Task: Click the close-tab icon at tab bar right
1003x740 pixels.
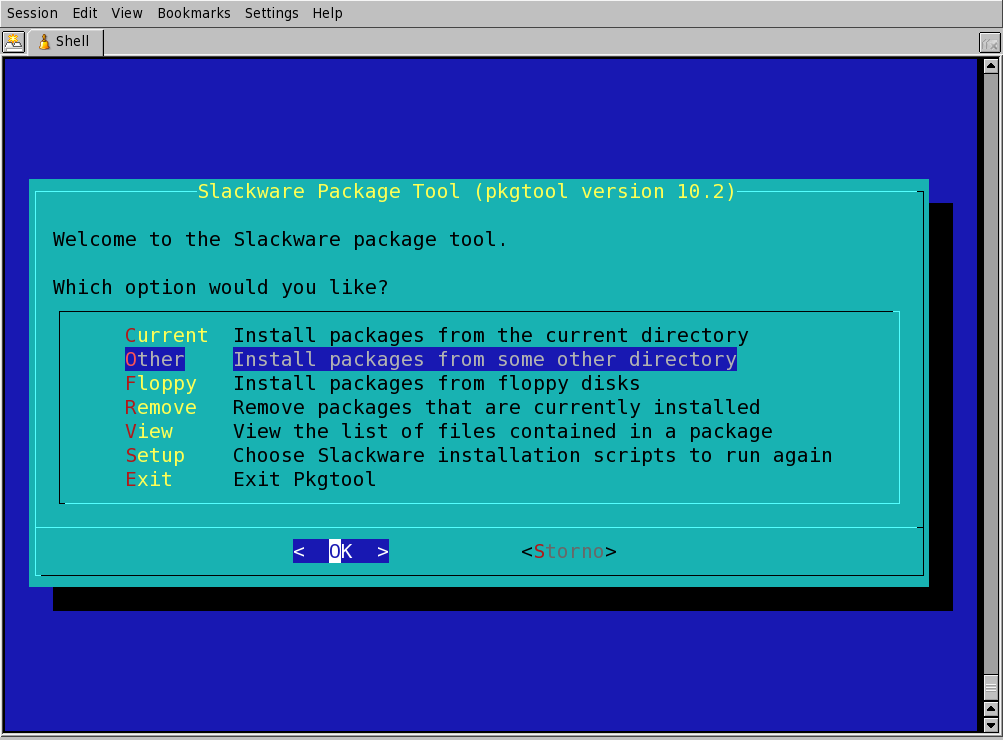Action: coord(990,43)
